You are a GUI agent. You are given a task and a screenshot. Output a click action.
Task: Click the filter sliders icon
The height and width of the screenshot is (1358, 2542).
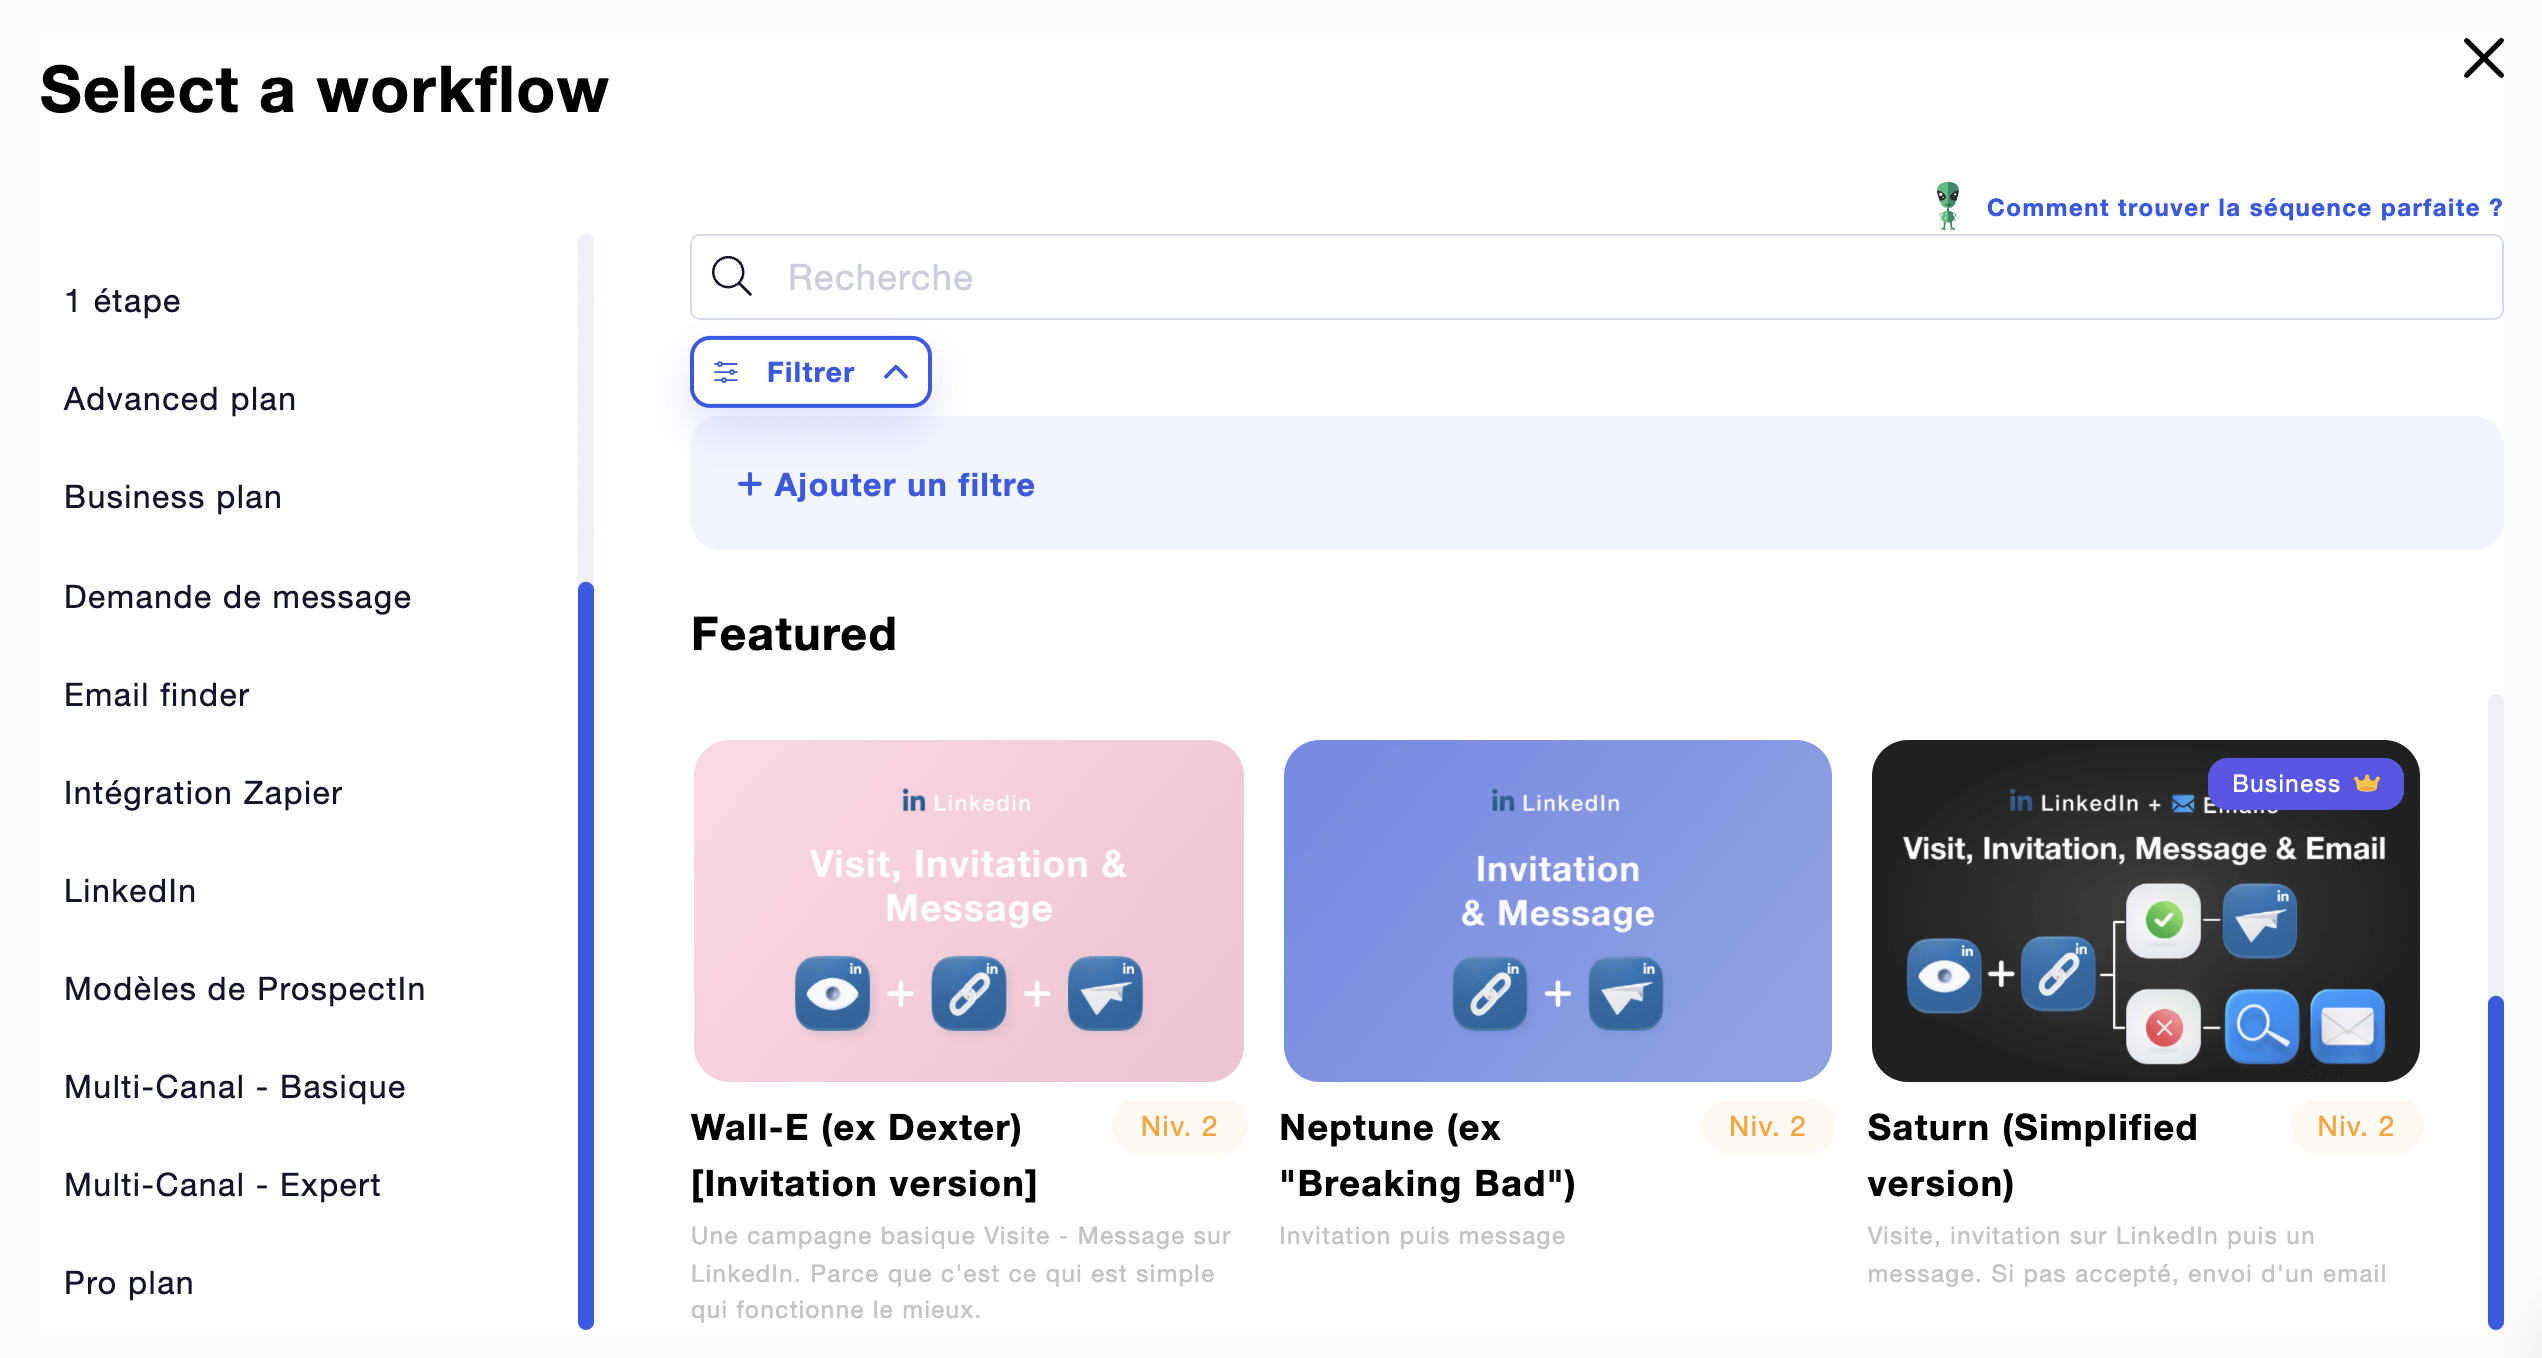[726, 373]
